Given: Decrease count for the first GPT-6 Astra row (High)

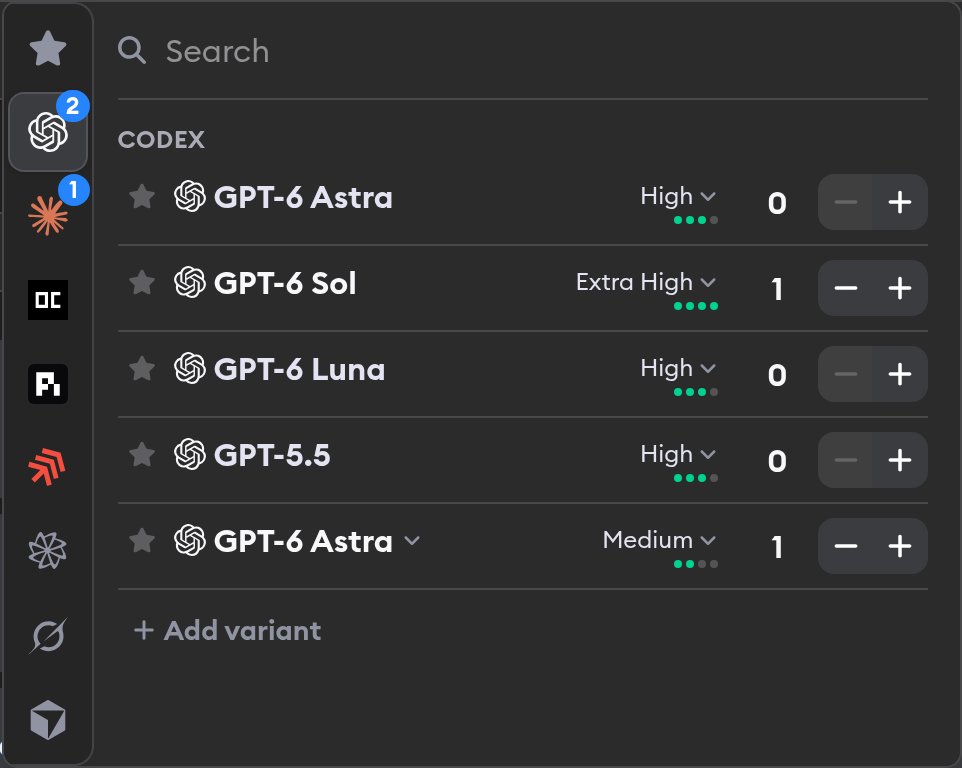Looking at the screenshot, I should coord(845,202).
